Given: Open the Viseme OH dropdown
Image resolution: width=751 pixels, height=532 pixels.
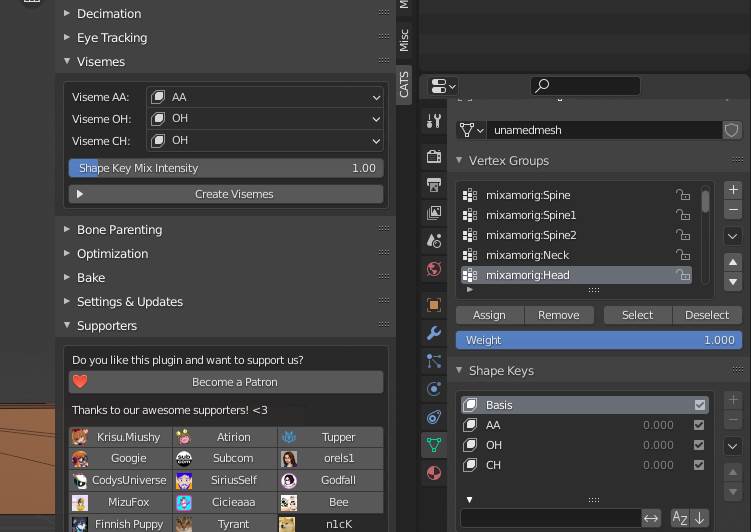Looking at the screenshot, I should [x=265, y=119].
